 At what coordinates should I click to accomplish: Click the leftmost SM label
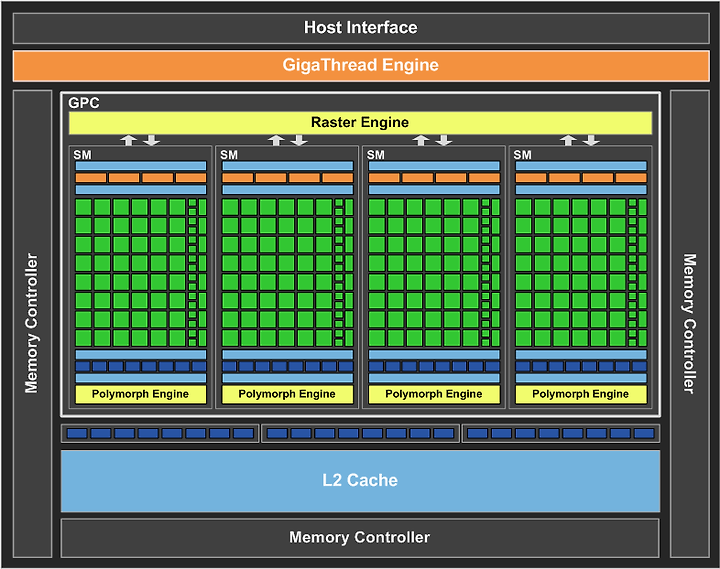82,155
